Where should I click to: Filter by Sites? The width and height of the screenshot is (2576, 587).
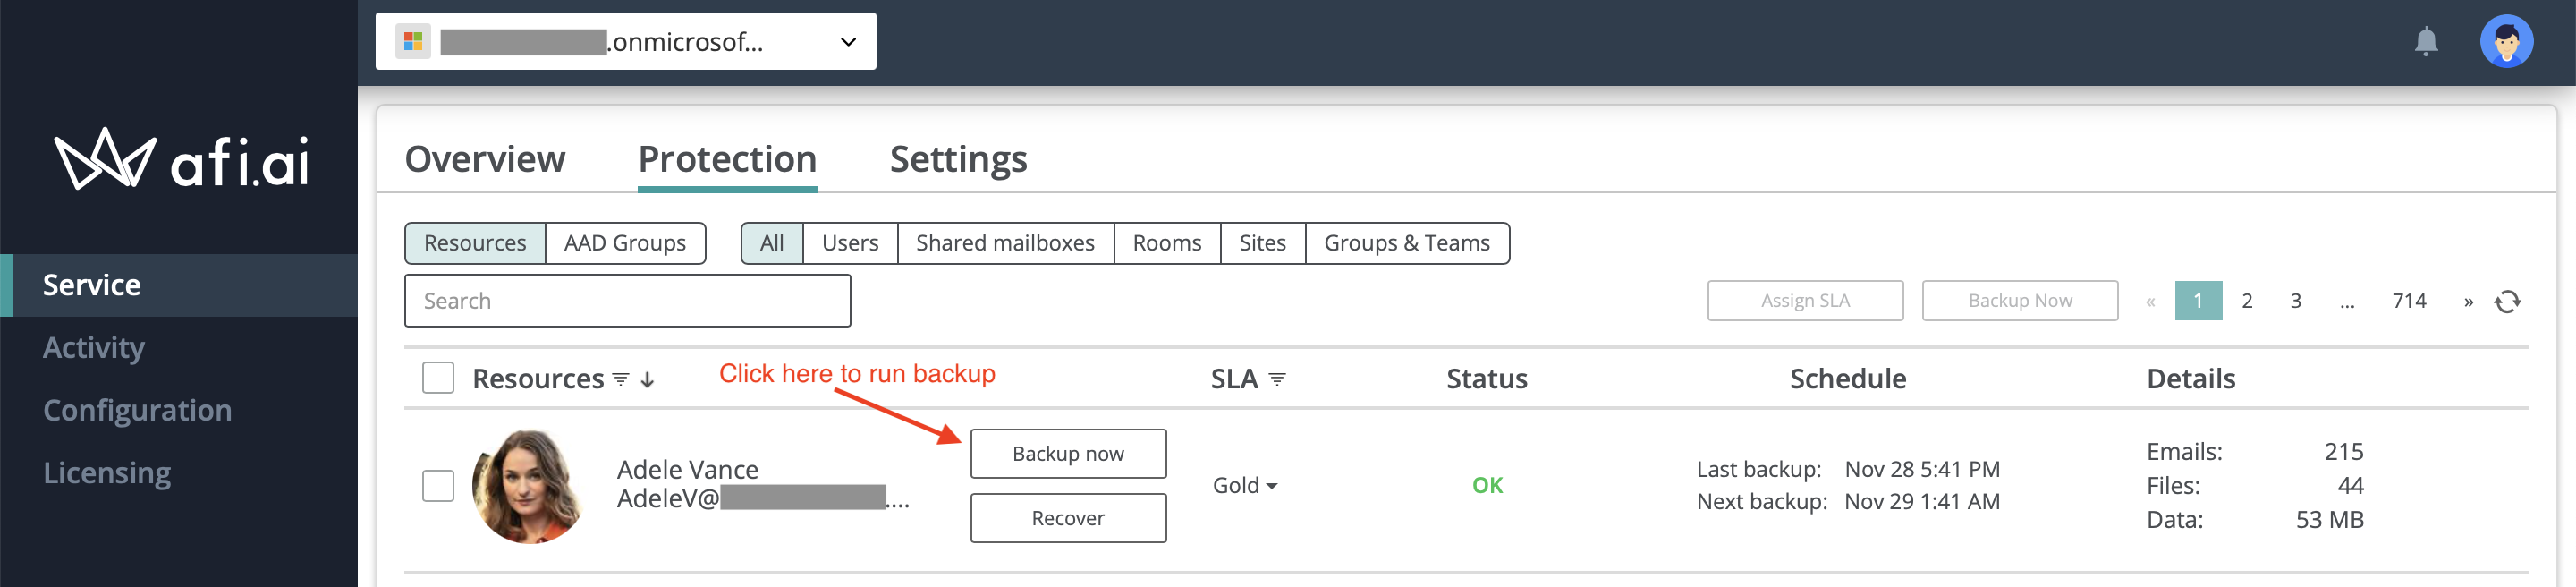click(1262, 243)
